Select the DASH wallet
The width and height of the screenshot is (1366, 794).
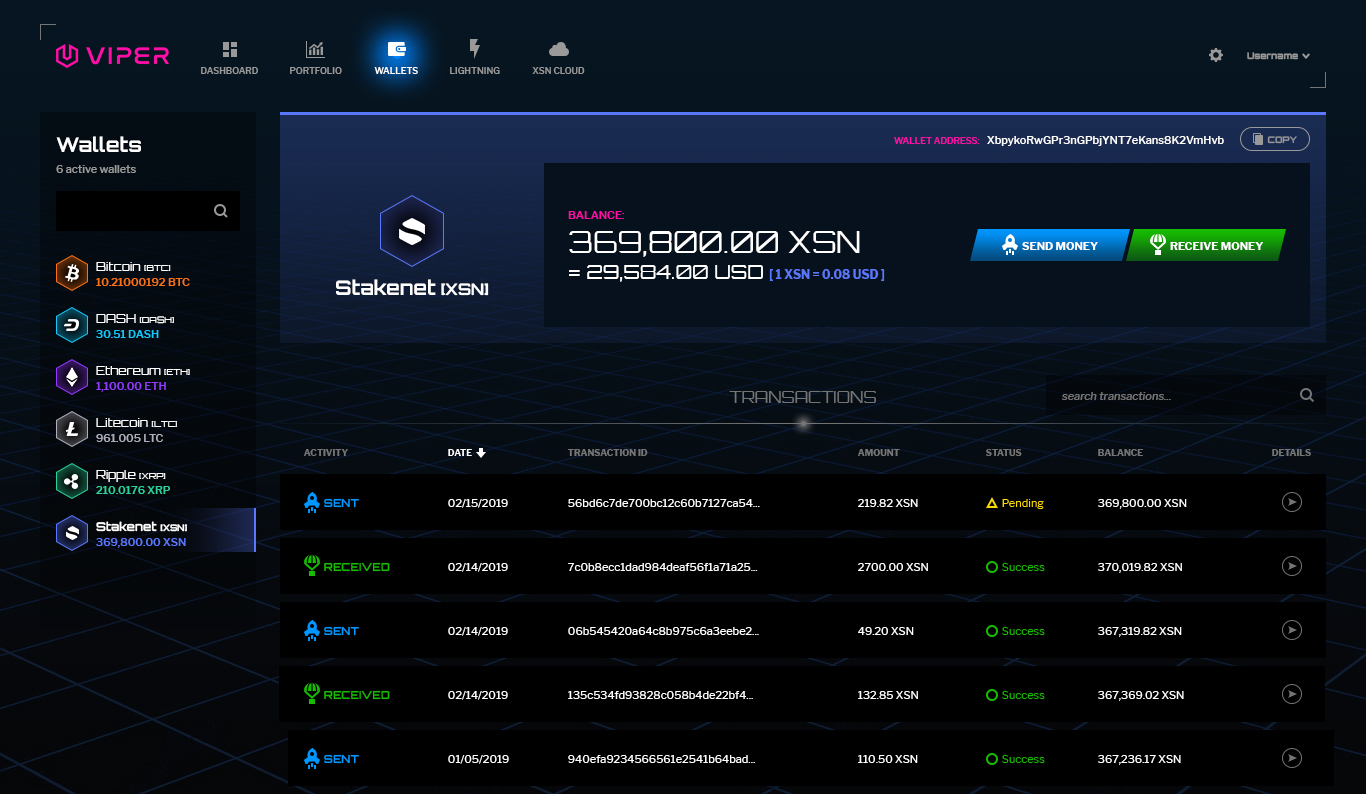pos(148,325)
